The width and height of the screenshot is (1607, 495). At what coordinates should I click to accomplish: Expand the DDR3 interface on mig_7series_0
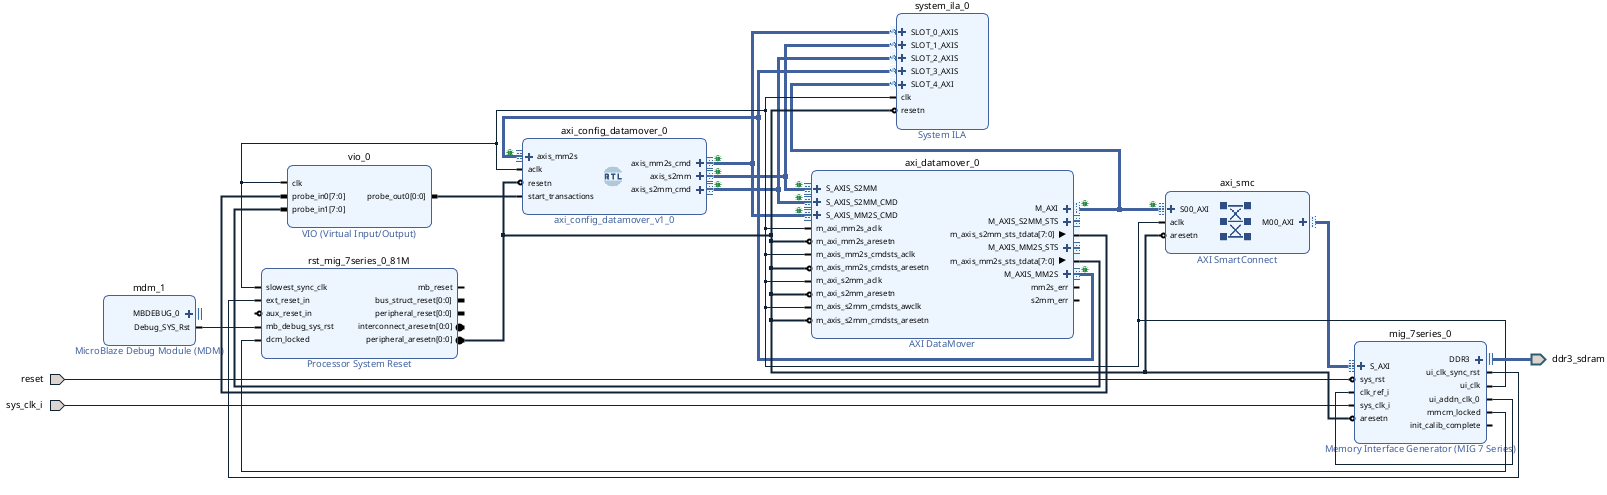[x=1479, y=359]
